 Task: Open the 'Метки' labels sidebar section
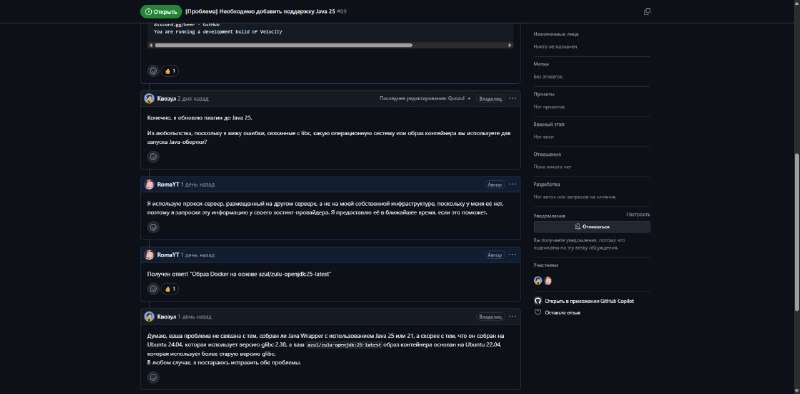(x=541, y=64)
